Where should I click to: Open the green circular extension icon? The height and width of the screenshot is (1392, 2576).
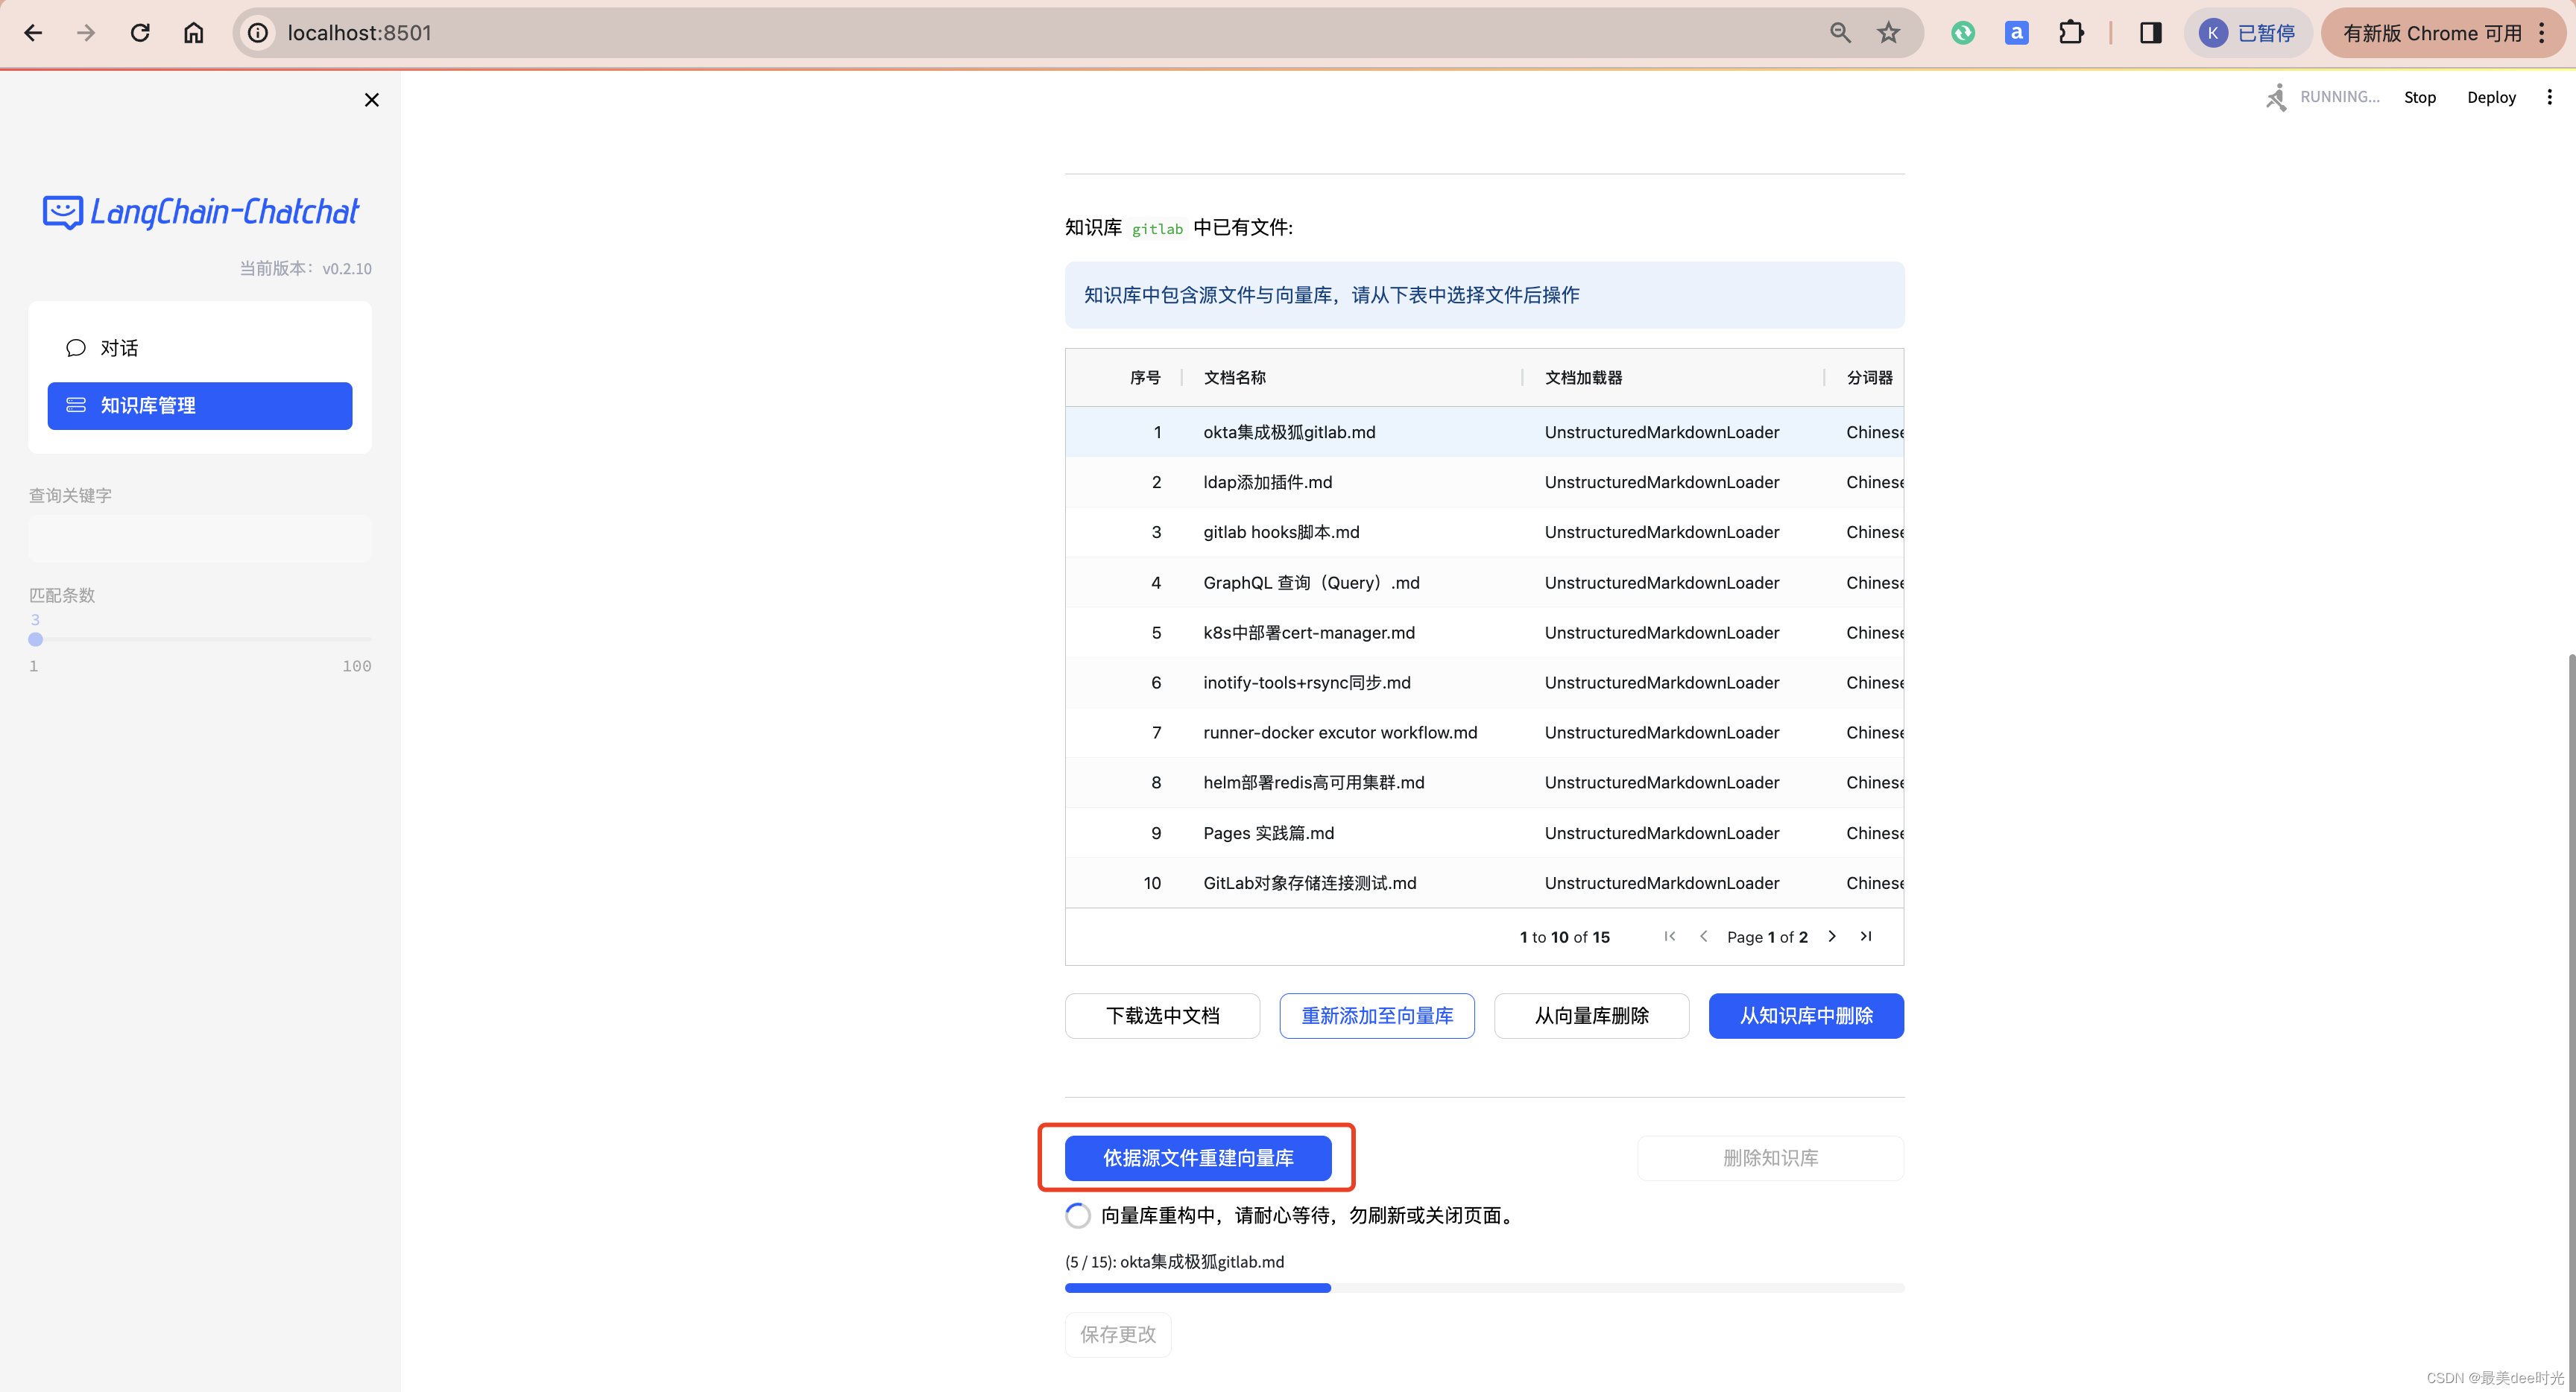(x=1963, y=33)
